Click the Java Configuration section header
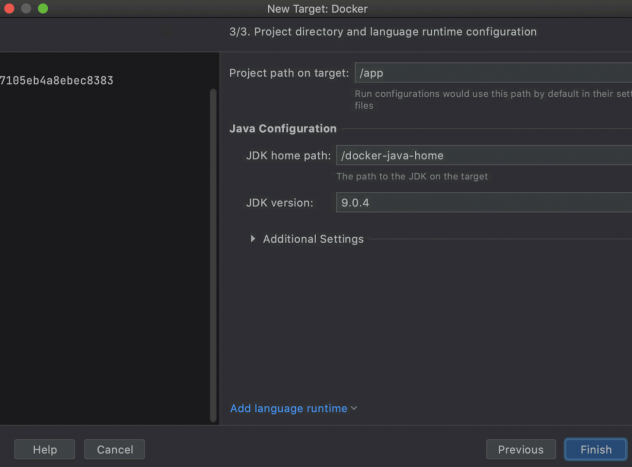The height and width of the screenshot is (467, 632). (x=283, y=129)
